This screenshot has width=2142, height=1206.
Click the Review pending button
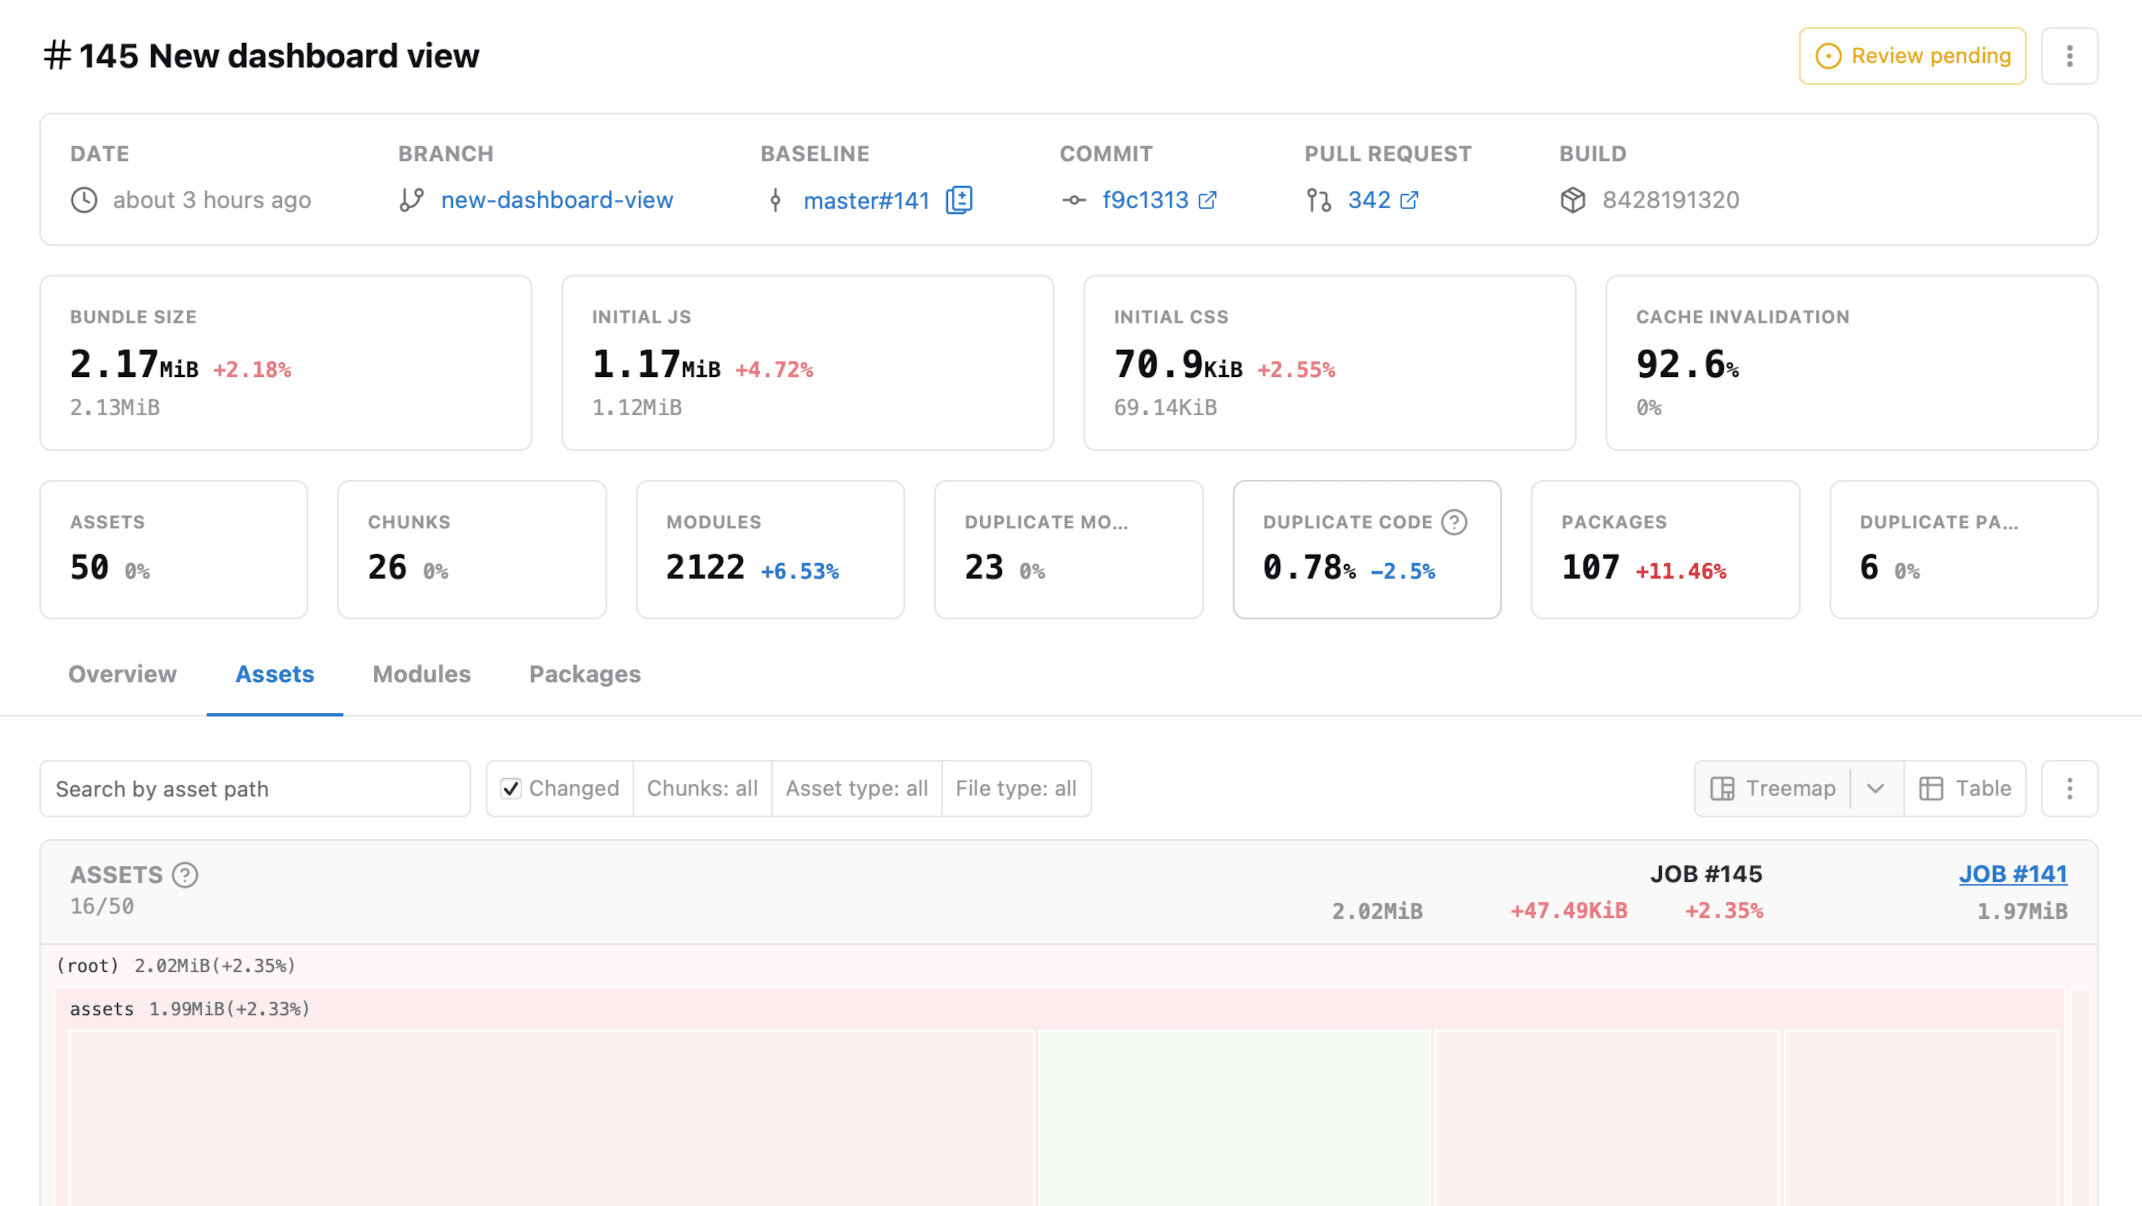pos(1912,56)
